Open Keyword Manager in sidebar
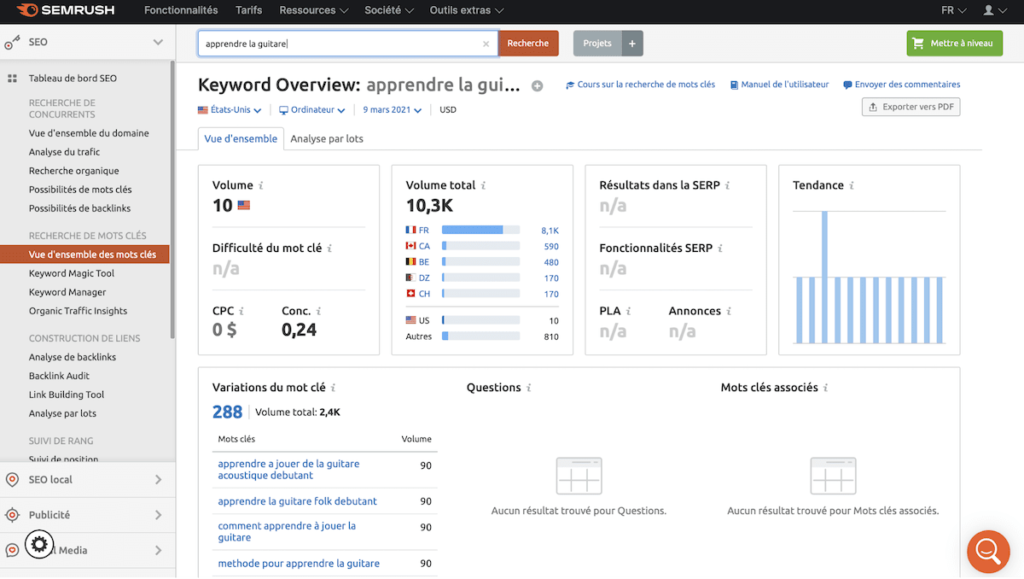 point(67,292)
